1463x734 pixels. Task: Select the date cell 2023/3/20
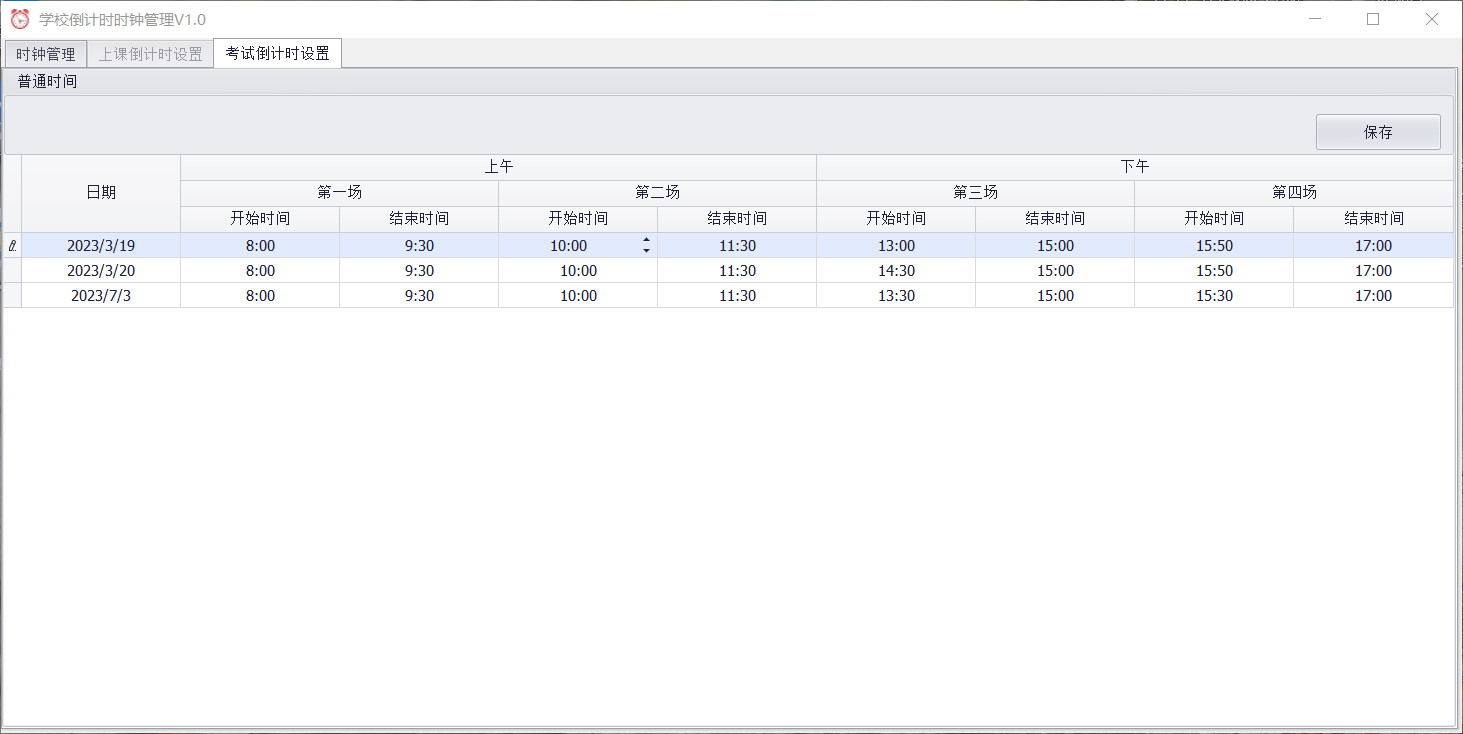coord(101,270)
